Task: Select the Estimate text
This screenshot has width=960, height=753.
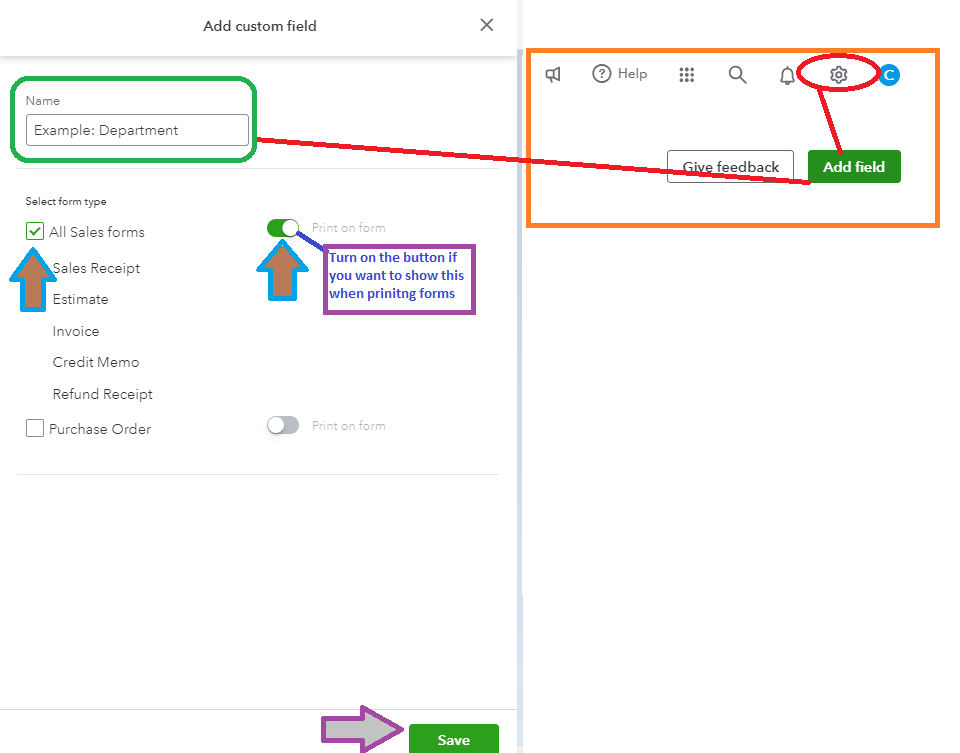Action: click(x=80, y=299)
